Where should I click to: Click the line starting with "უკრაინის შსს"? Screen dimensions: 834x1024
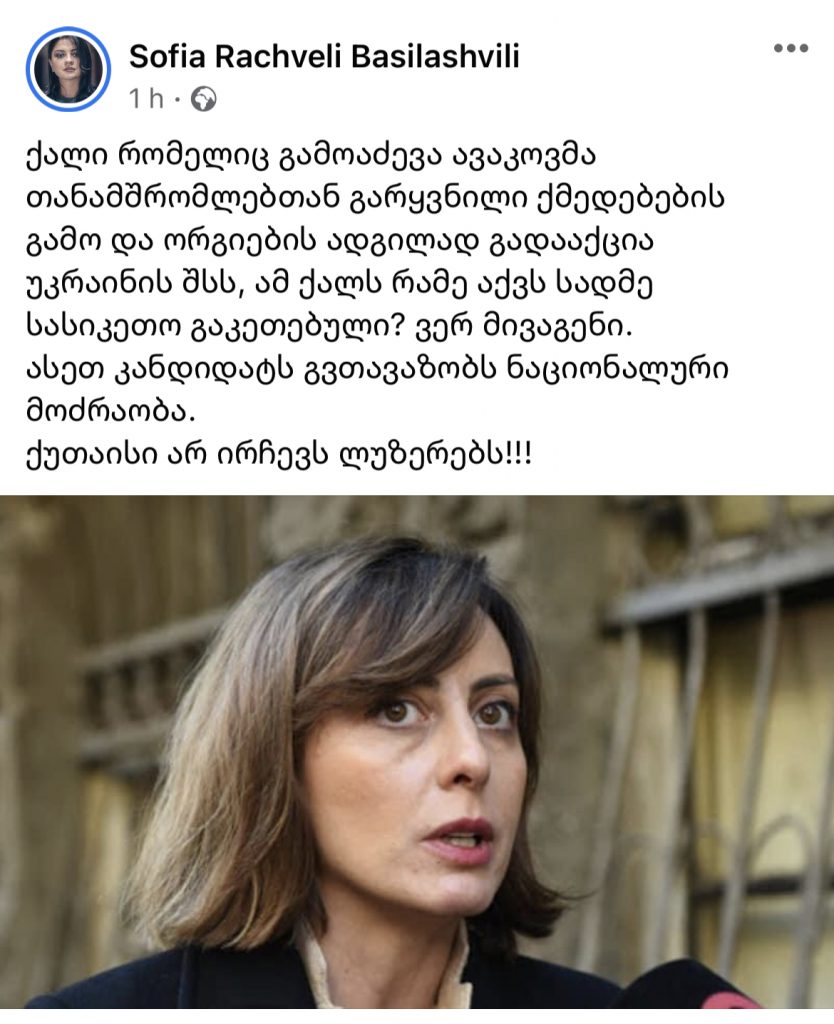click(340, 284)
